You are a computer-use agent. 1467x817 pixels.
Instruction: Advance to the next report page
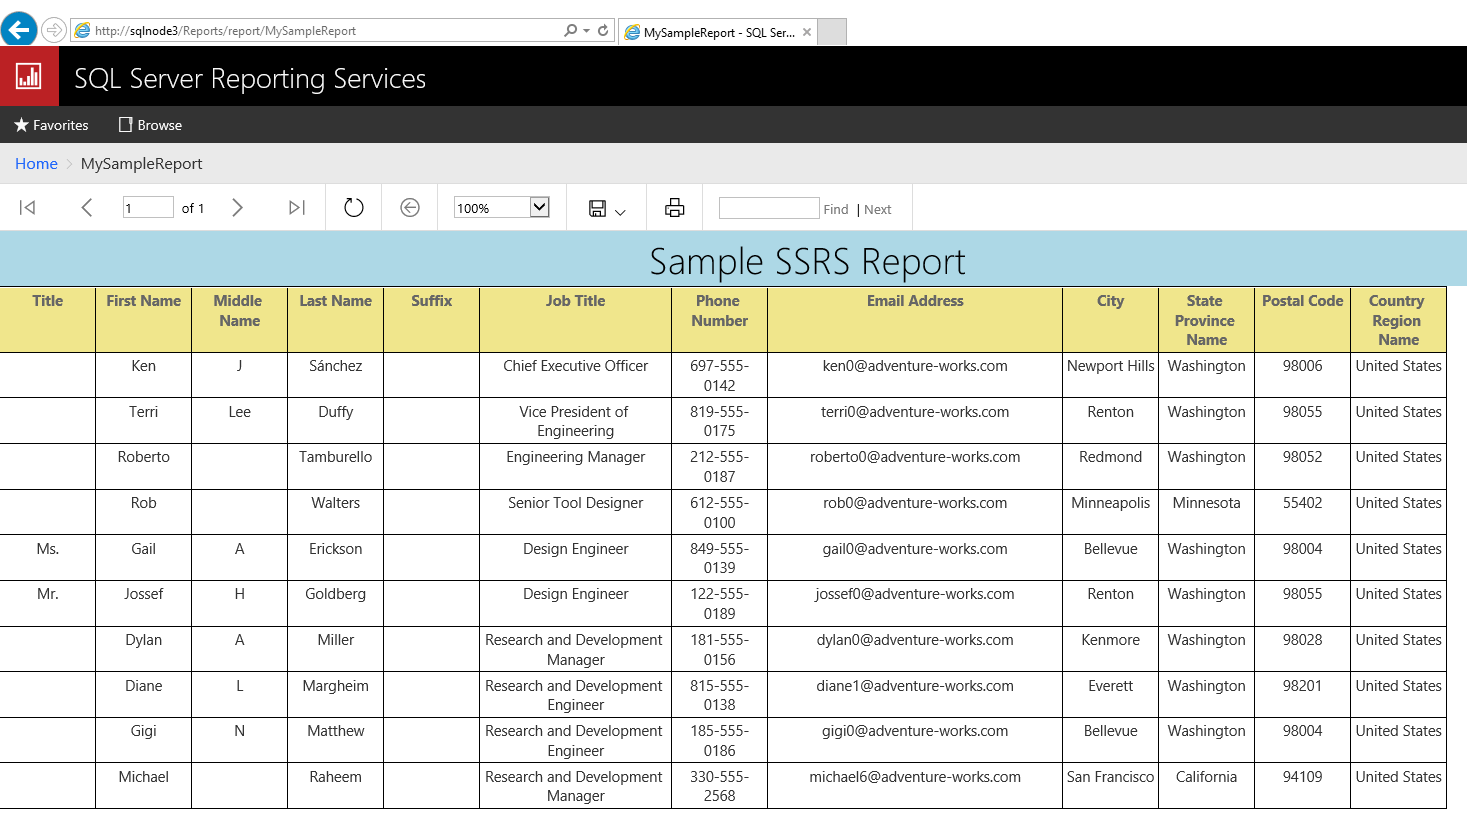coord(237,208)
